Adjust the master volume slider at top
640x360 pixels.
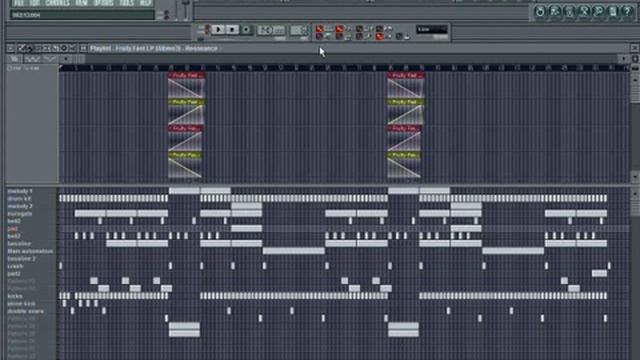pyautogui.click(x=186, y=9)
